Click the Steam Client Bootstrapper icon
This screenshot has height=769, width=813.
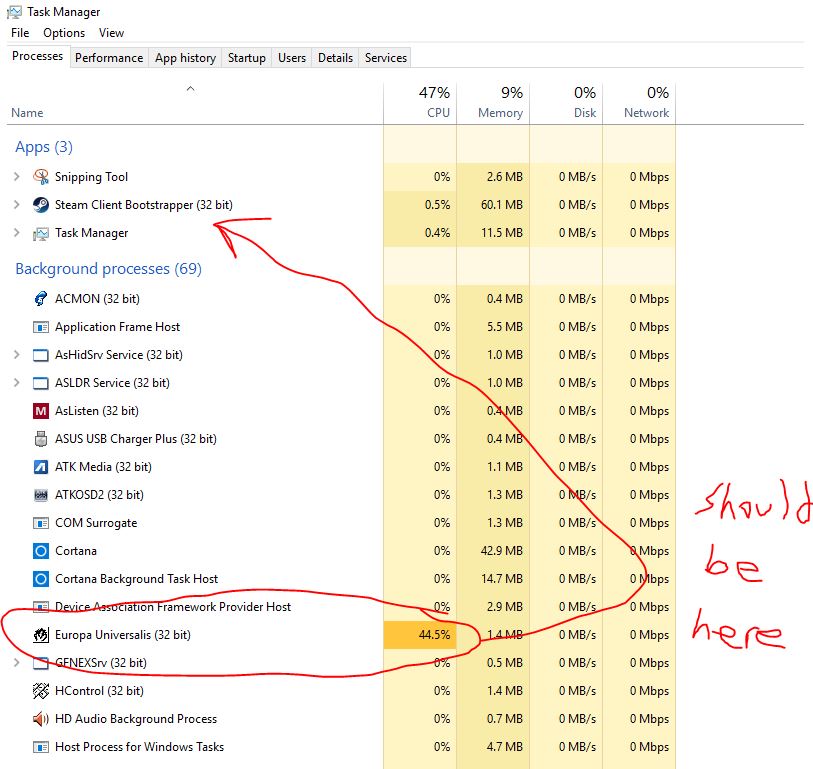click(x=41, y=205)
